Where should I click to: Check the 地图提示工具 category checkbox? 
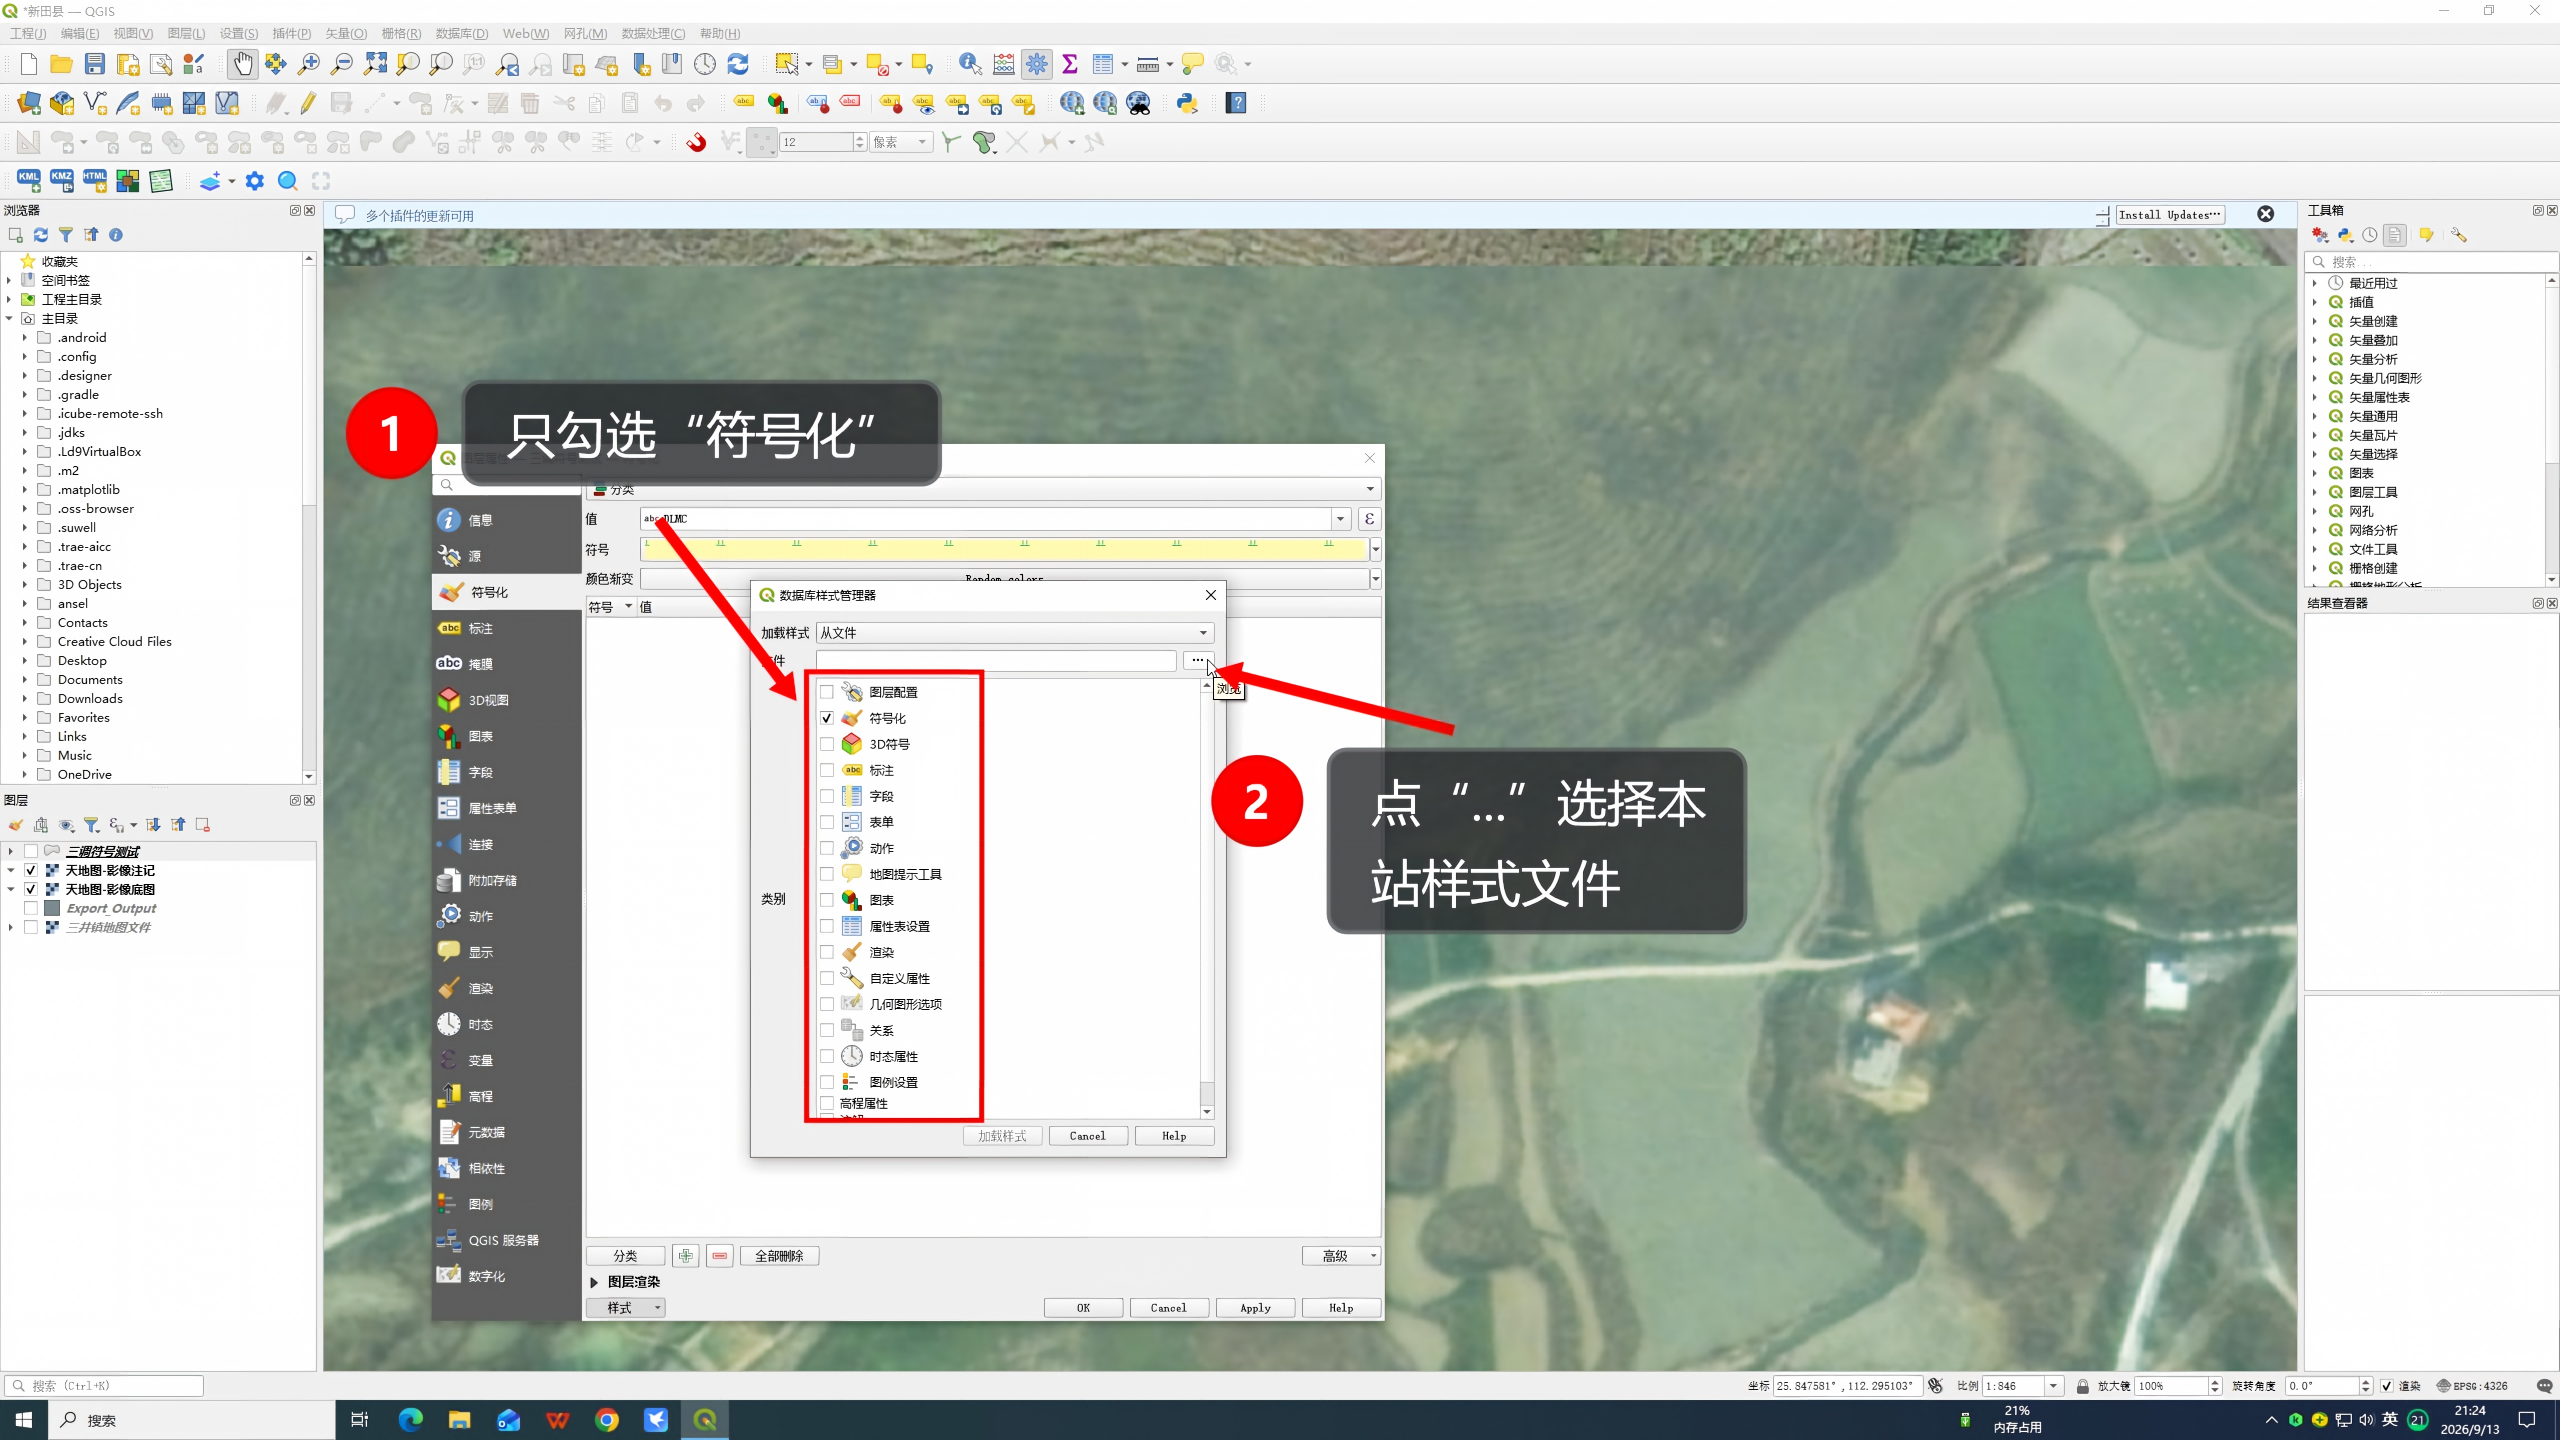pyautogui.click(x=827, y=874)
